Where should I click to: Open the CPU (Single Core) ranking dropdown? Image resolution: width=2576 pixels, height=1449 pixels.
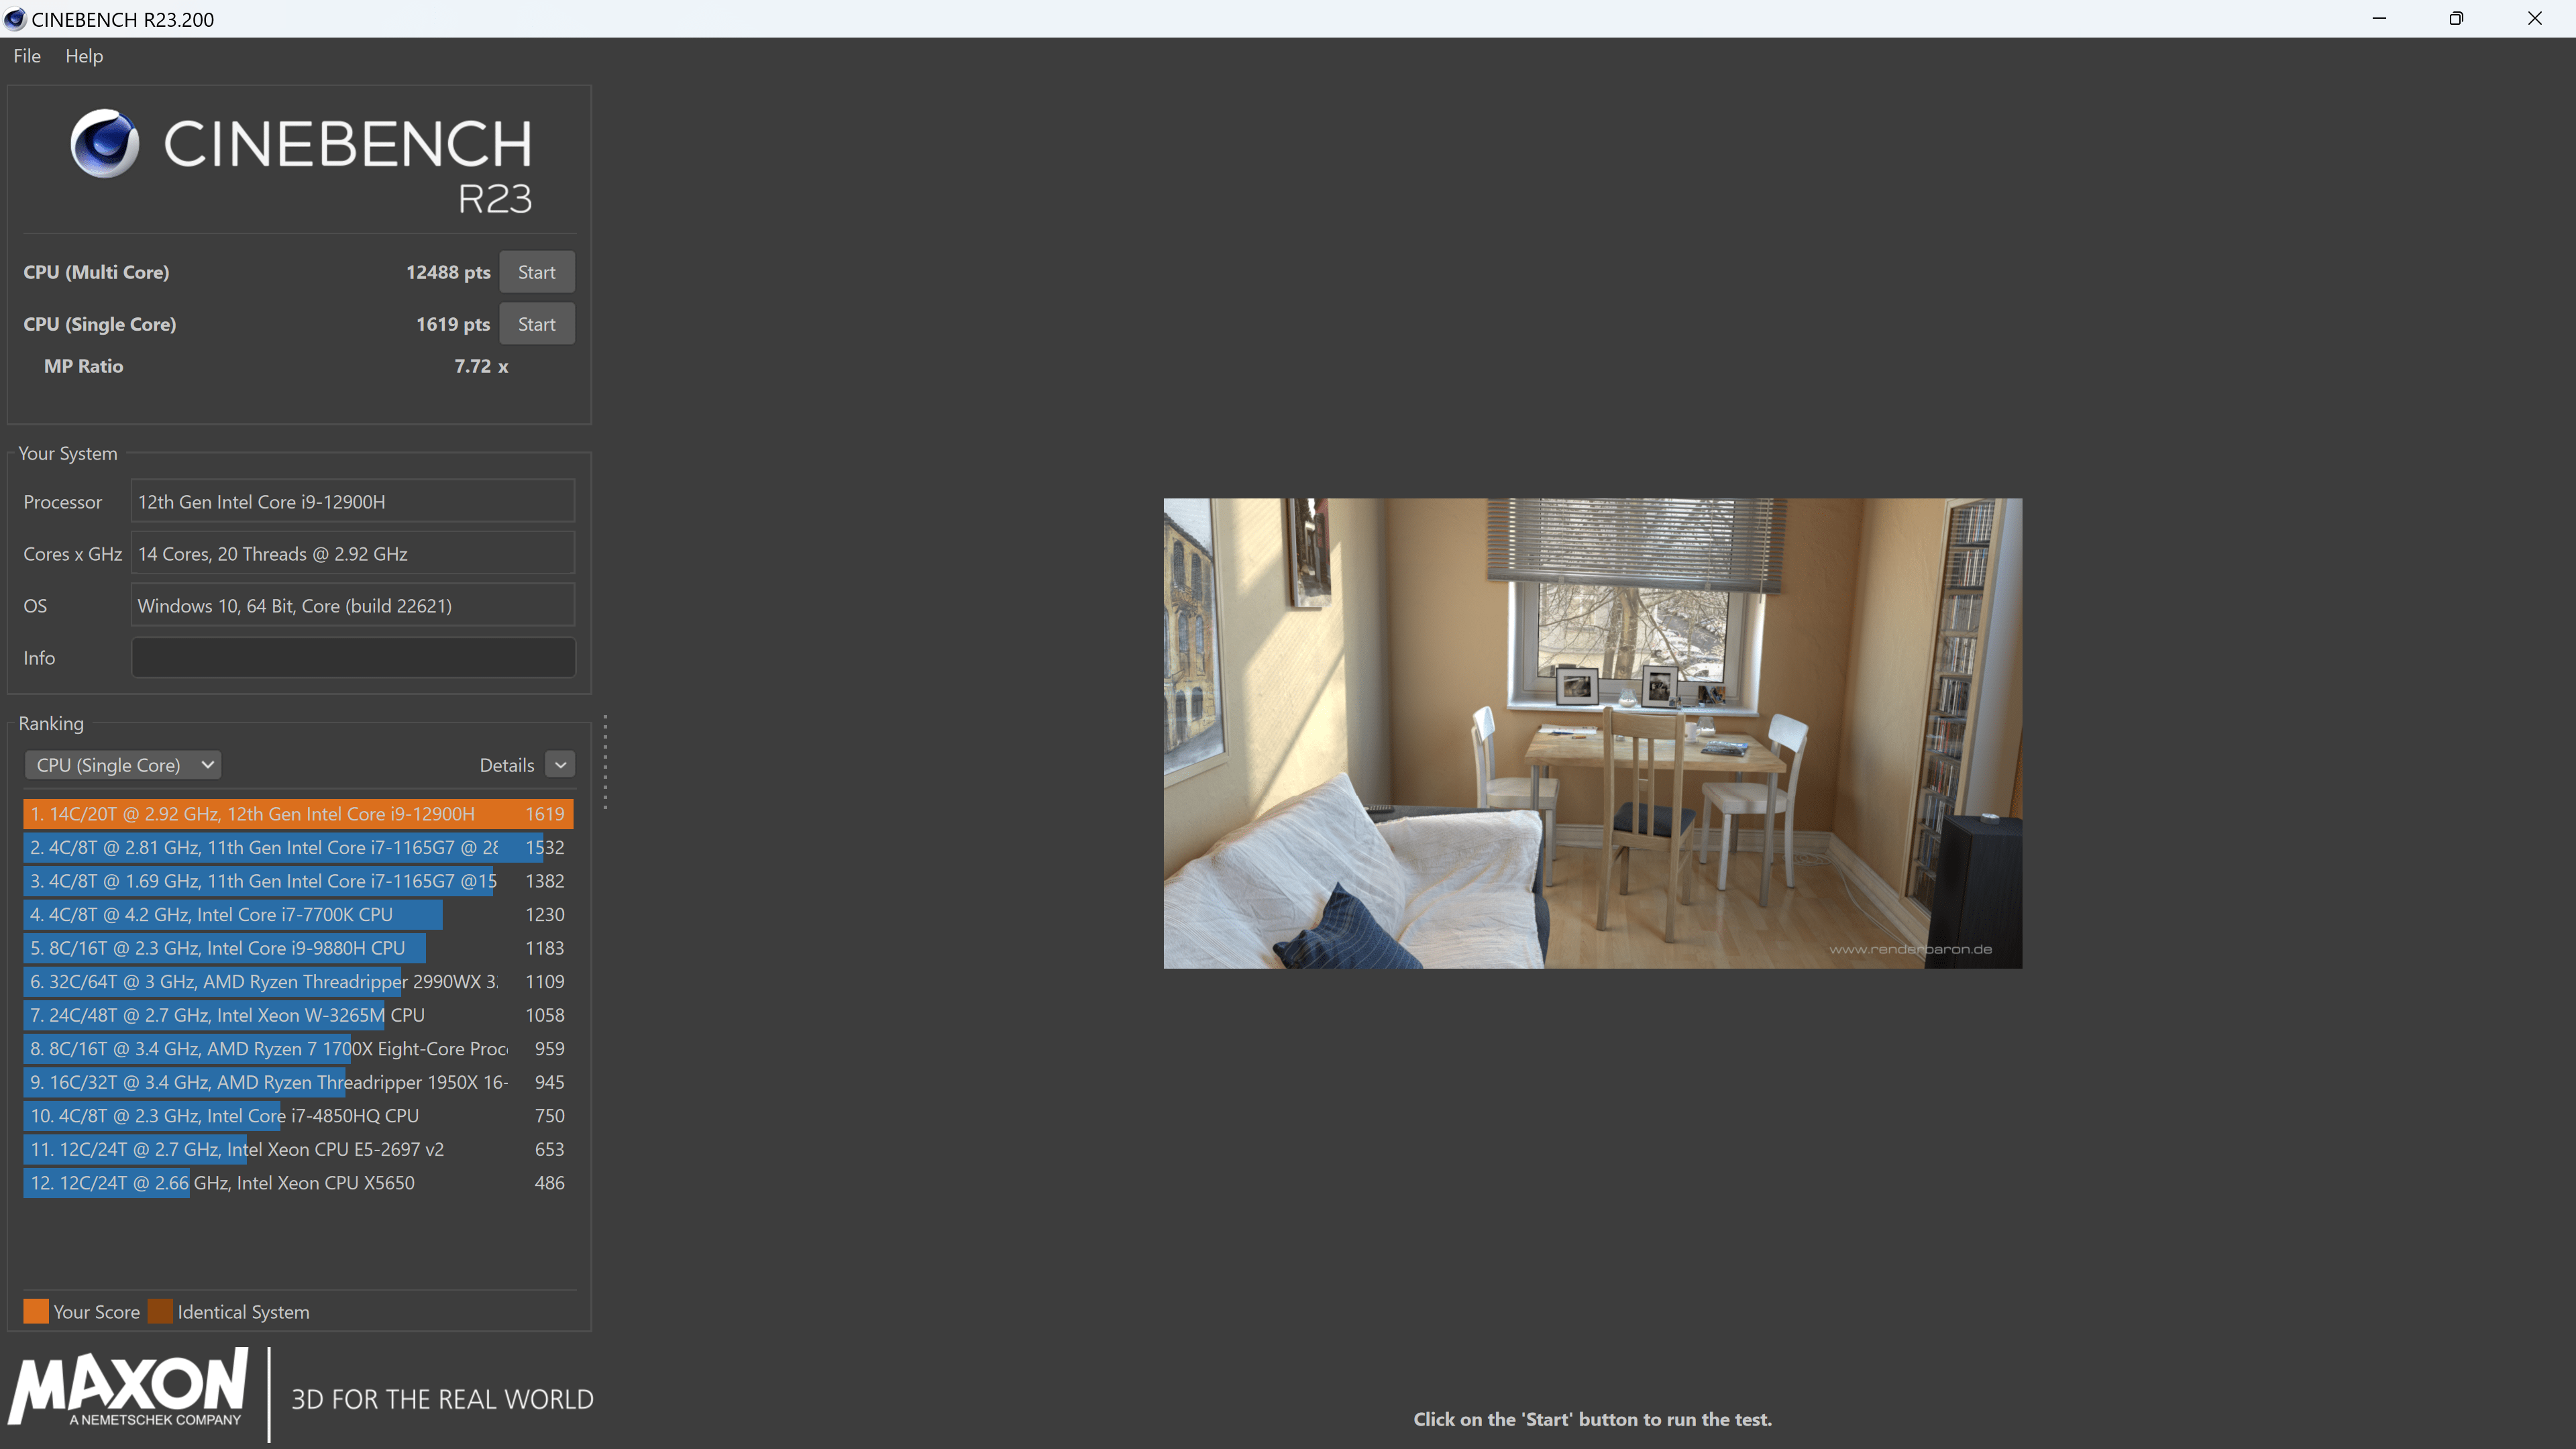click(x=123, y=765)
